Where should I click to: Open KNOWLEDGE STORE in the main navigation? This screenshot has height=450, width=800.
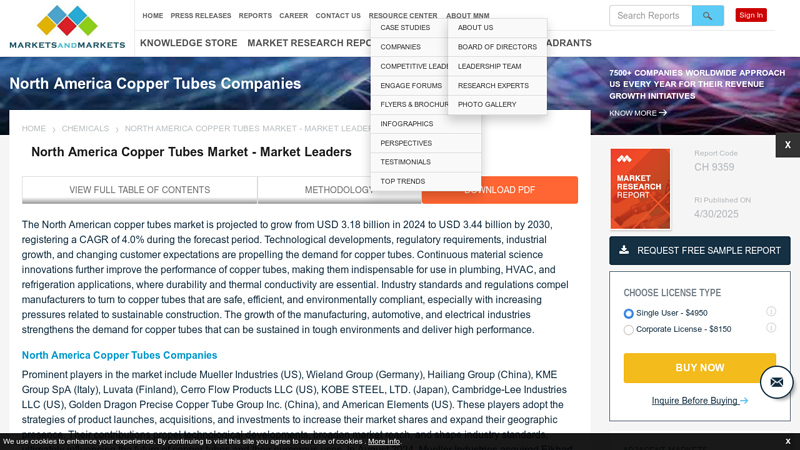tap(189, 43)
